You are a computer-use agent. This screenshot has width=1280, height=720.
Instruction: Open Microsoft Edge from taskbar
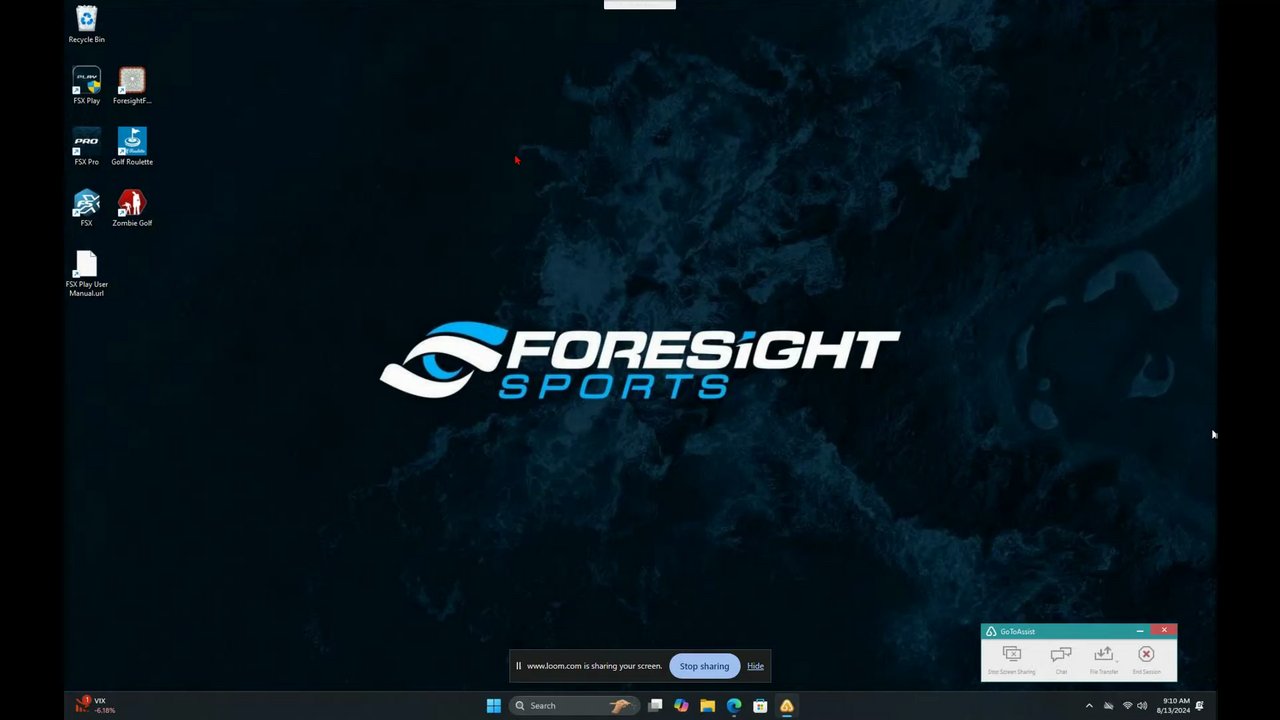coord(734,706)
